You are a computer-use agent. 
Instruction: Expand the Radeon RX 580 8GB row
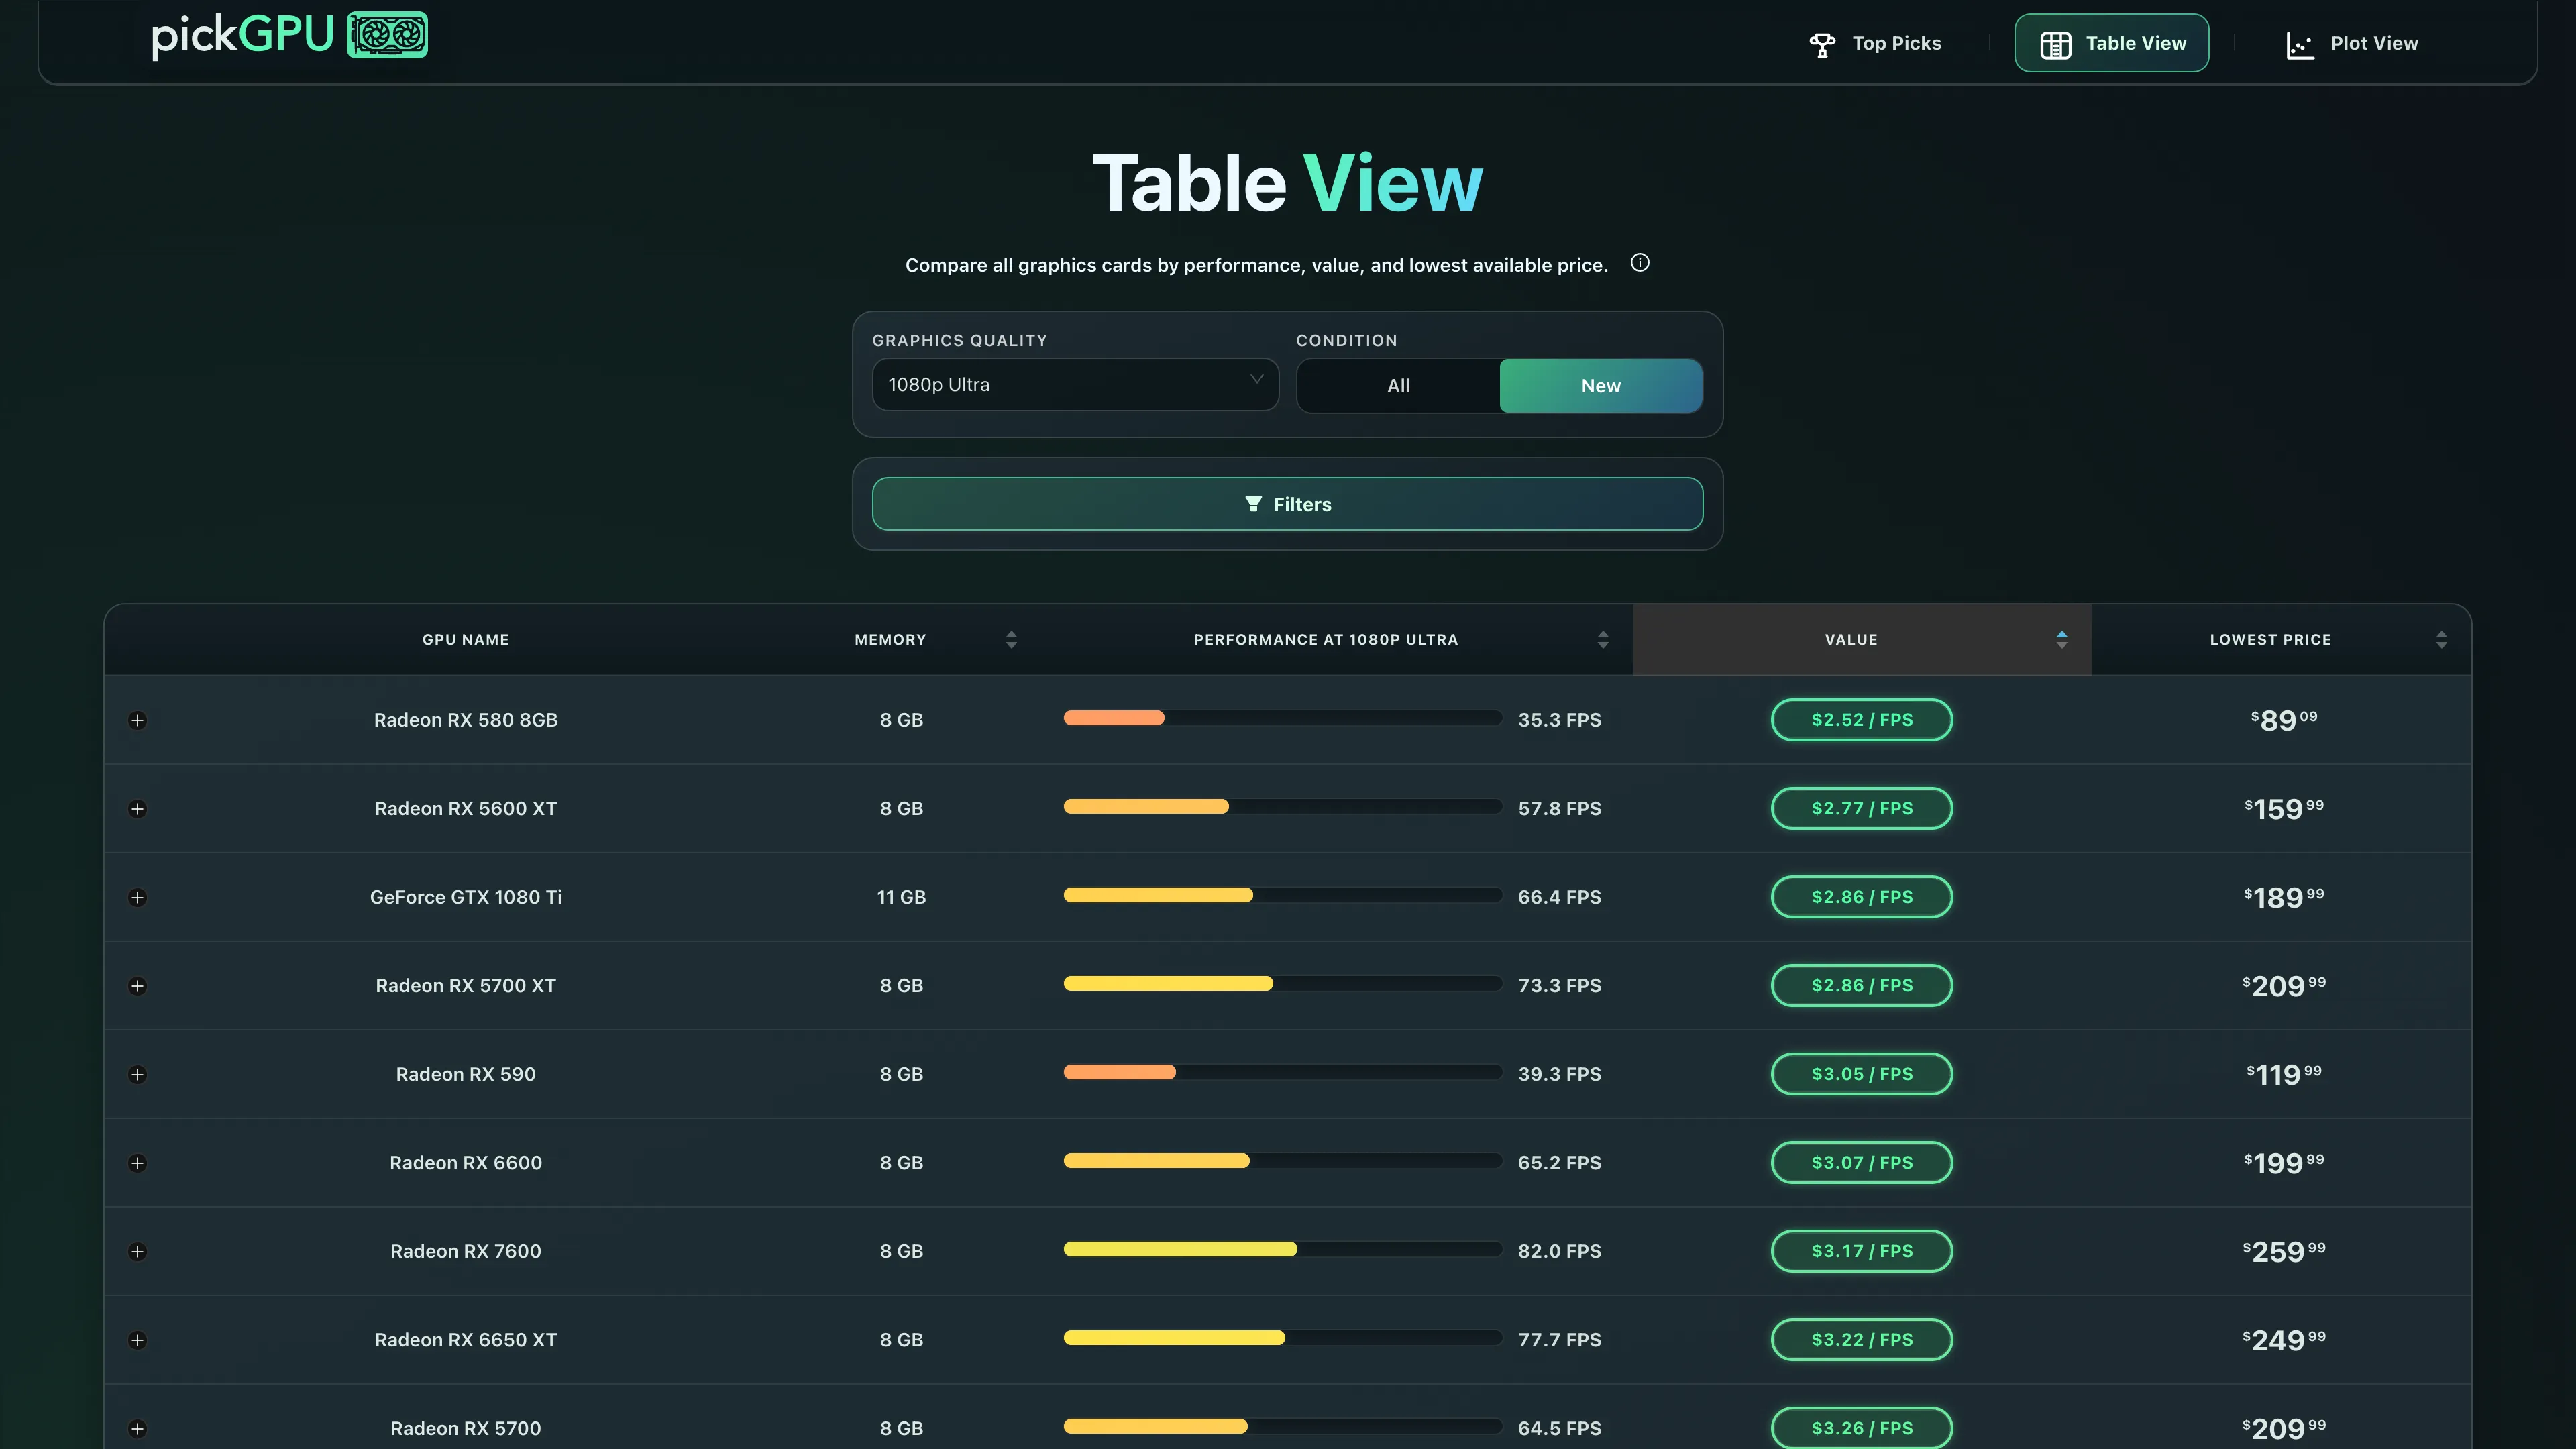[x=138, y=721]
